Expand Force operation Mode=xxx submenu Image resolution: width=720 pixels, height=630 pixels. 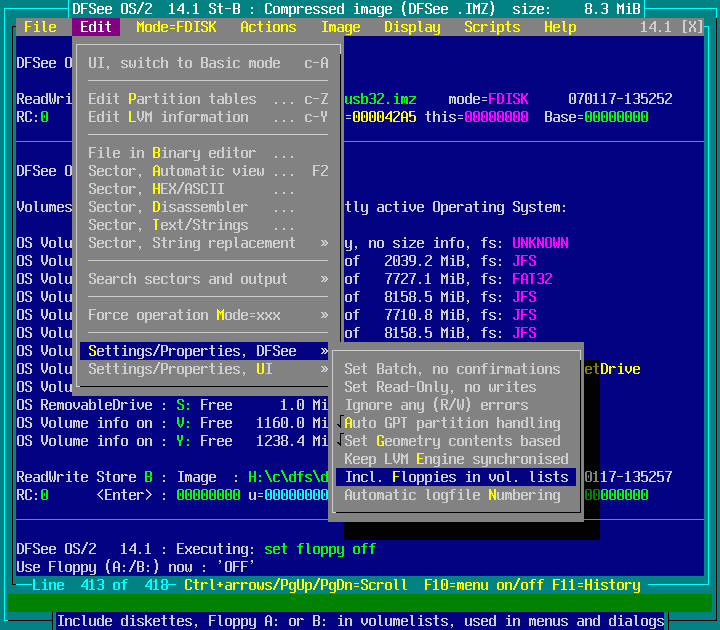click(208, 315)
